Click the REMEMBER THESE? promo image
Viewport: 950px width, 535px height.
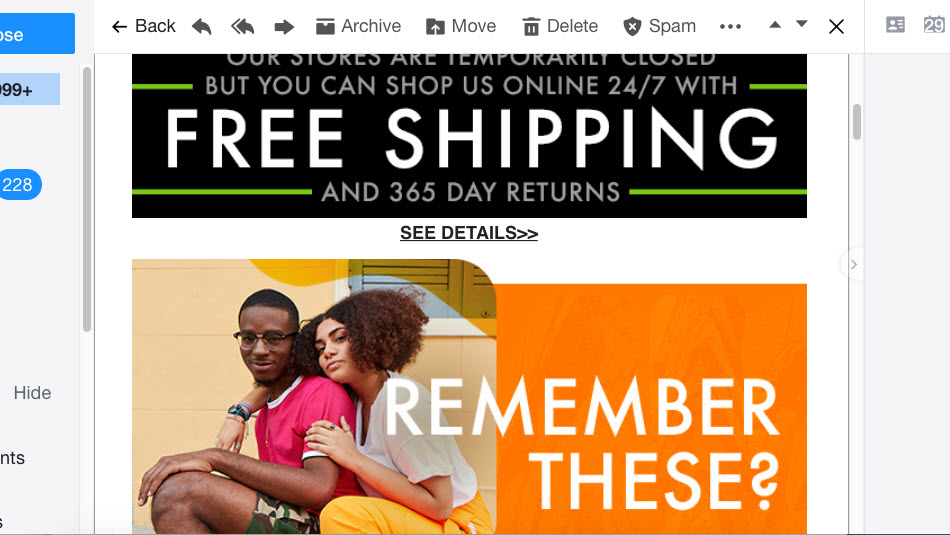tap(469, 397)
